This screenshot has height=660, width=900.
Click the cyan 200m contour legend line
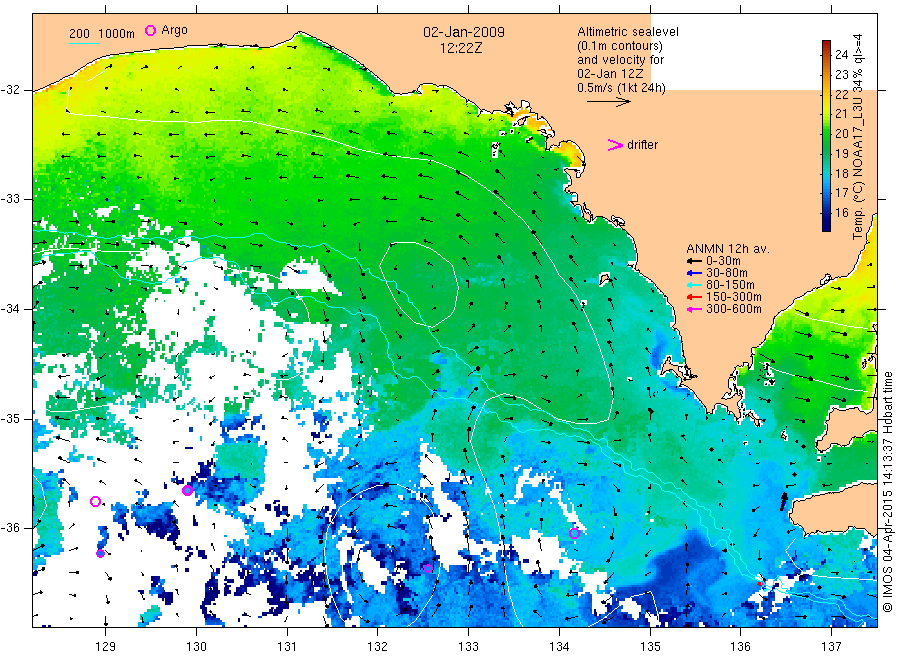(x=84, y=43)
